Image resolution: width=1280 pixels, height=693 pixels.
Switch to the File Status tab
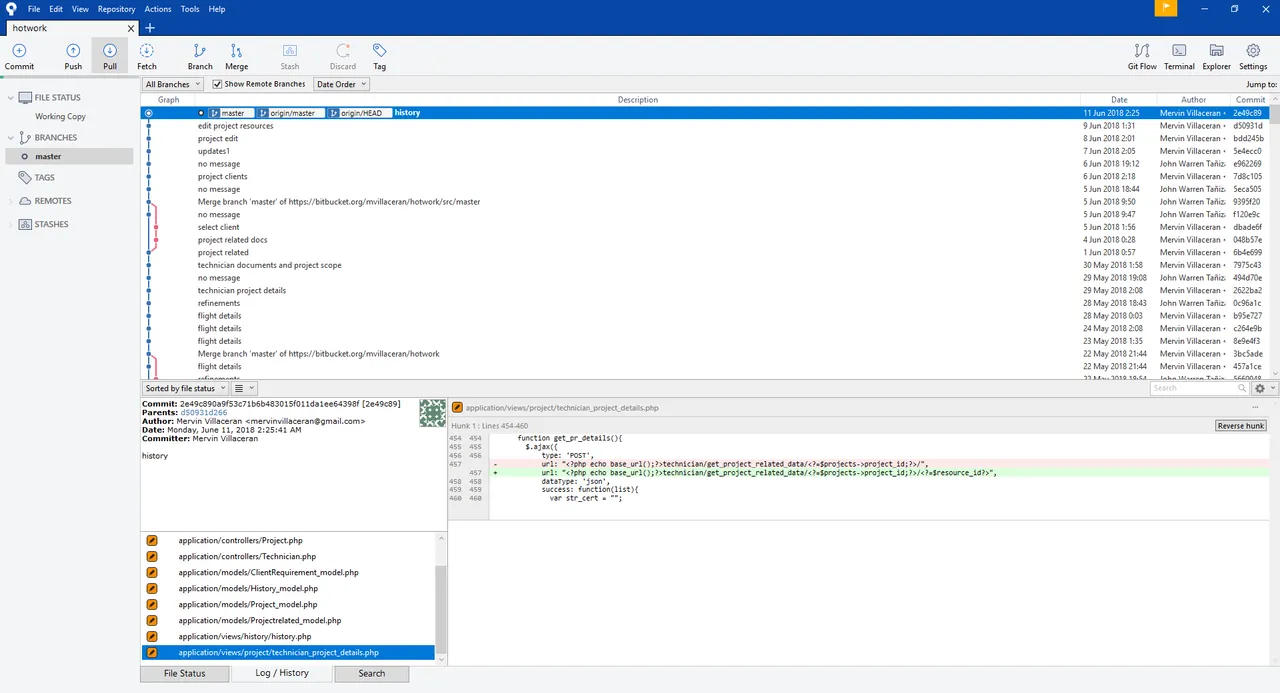point(185,673)
